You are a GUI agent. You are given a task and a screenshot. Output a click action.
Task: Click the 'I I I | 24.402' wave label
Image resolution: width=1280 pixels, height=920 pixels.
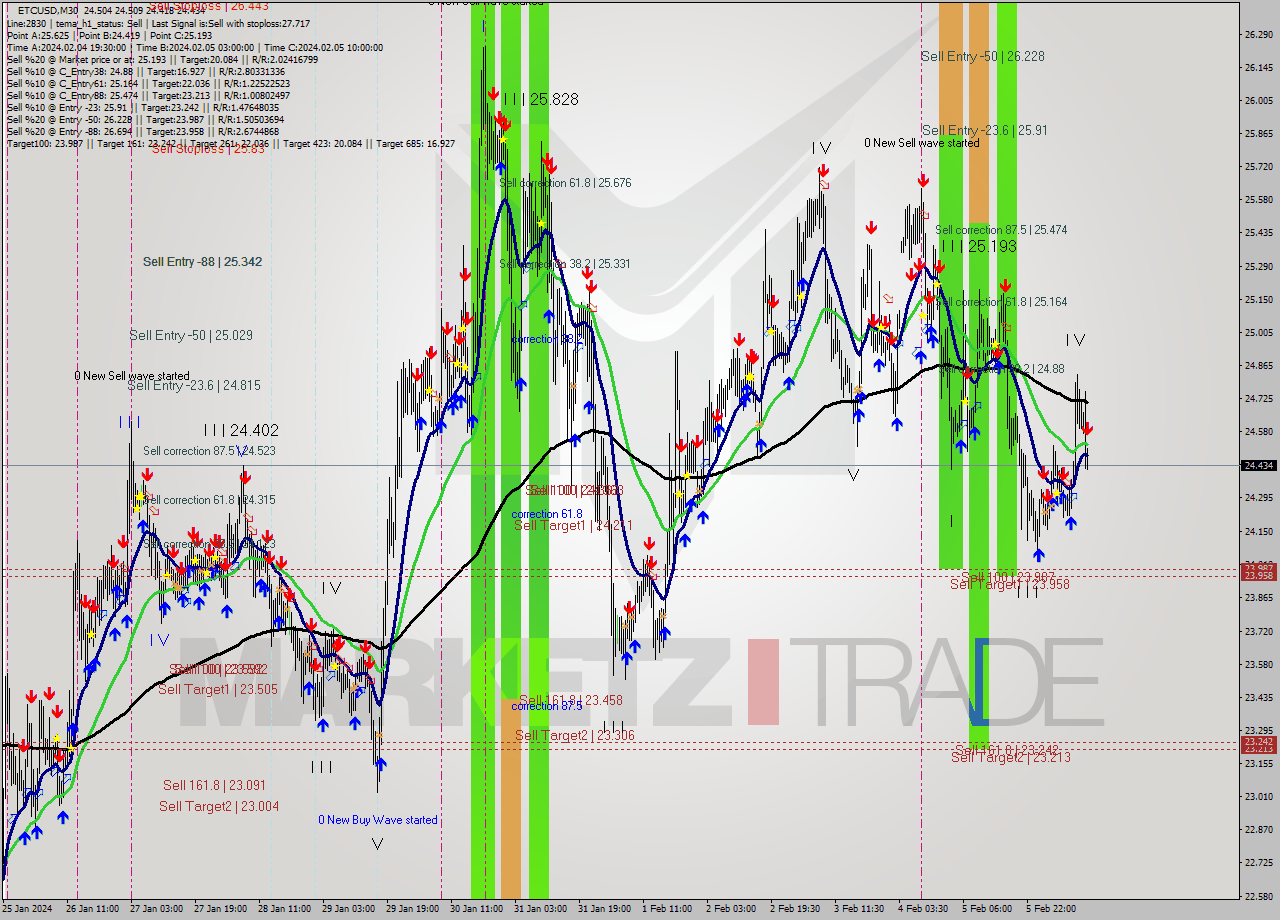(240, 430)
